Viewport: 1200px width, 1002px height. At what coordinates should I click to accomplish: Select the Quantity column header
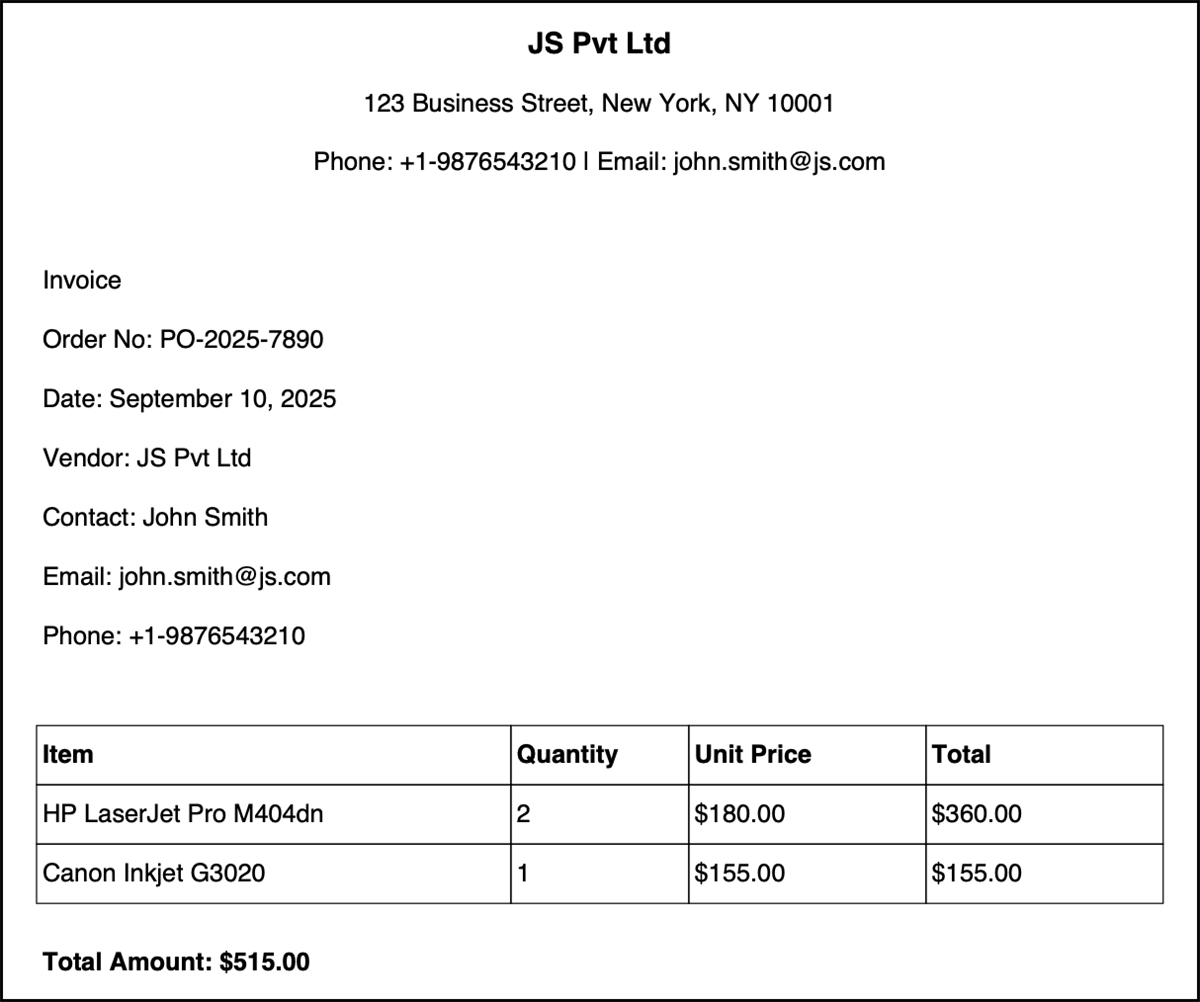click(x=567, y=754)
